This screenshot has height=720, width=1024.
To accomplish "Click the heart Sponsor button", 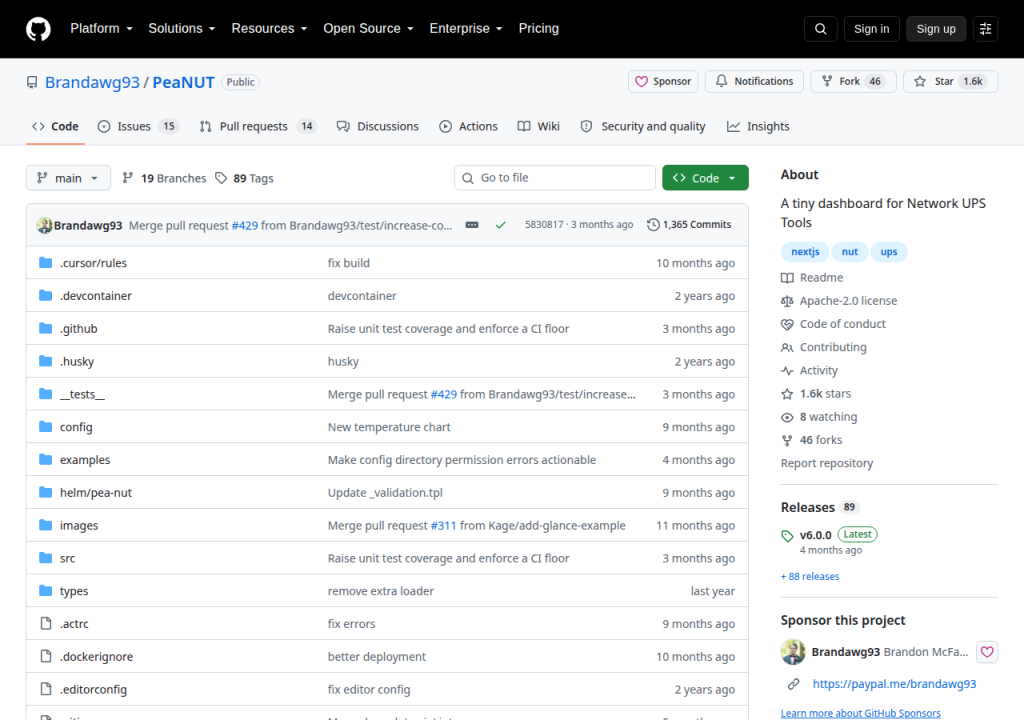I will pos(663,81).
